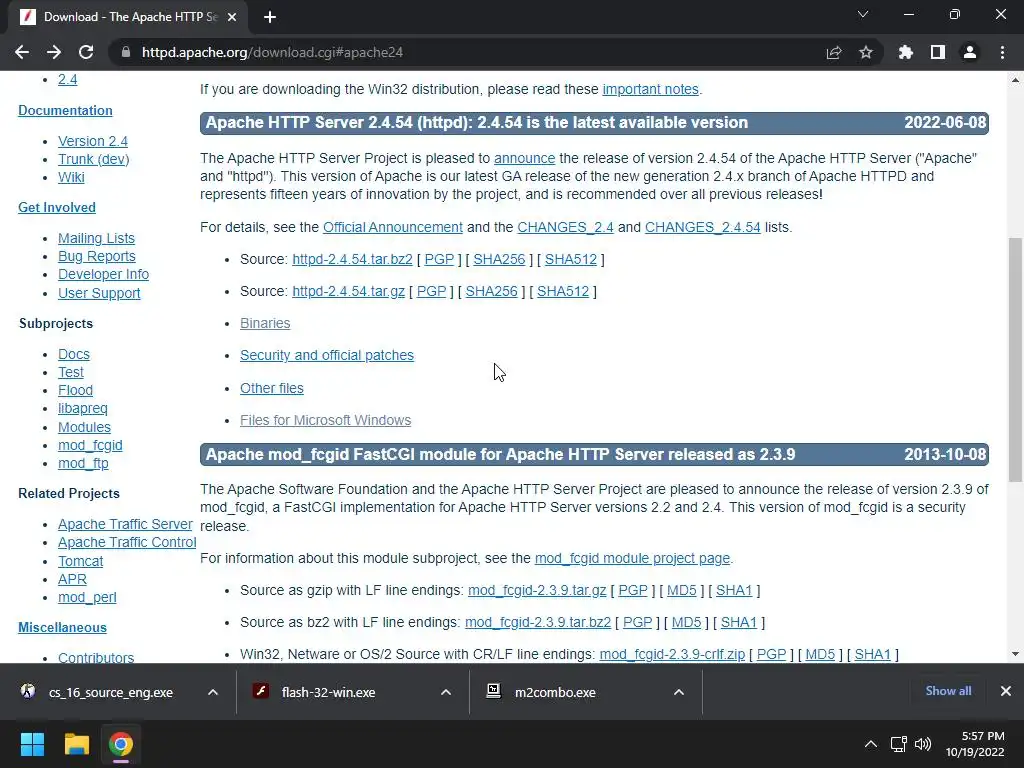The image size is (1024, 768).
Task: Open the important notes link
Action: pyautogui.click(x=650, y=89)
